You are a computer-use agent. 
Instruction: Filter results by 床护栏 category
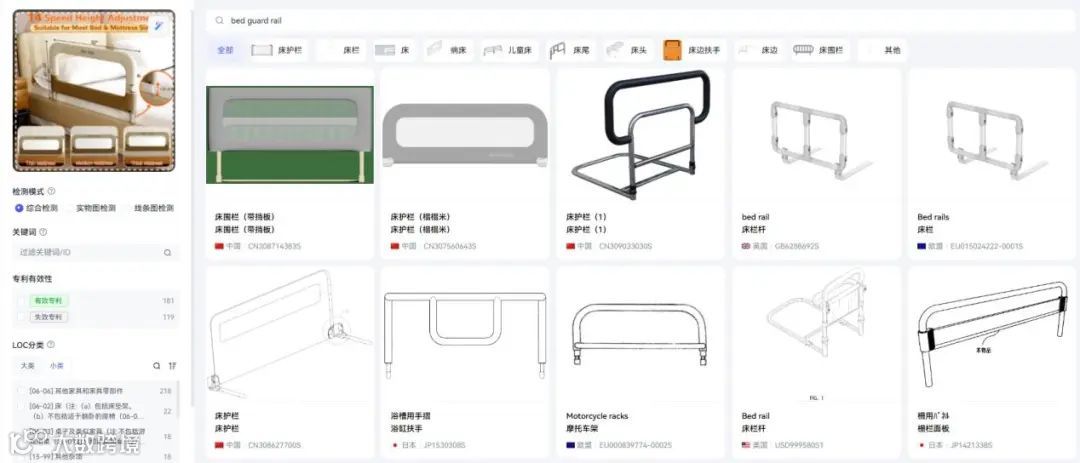pos(278,50)
